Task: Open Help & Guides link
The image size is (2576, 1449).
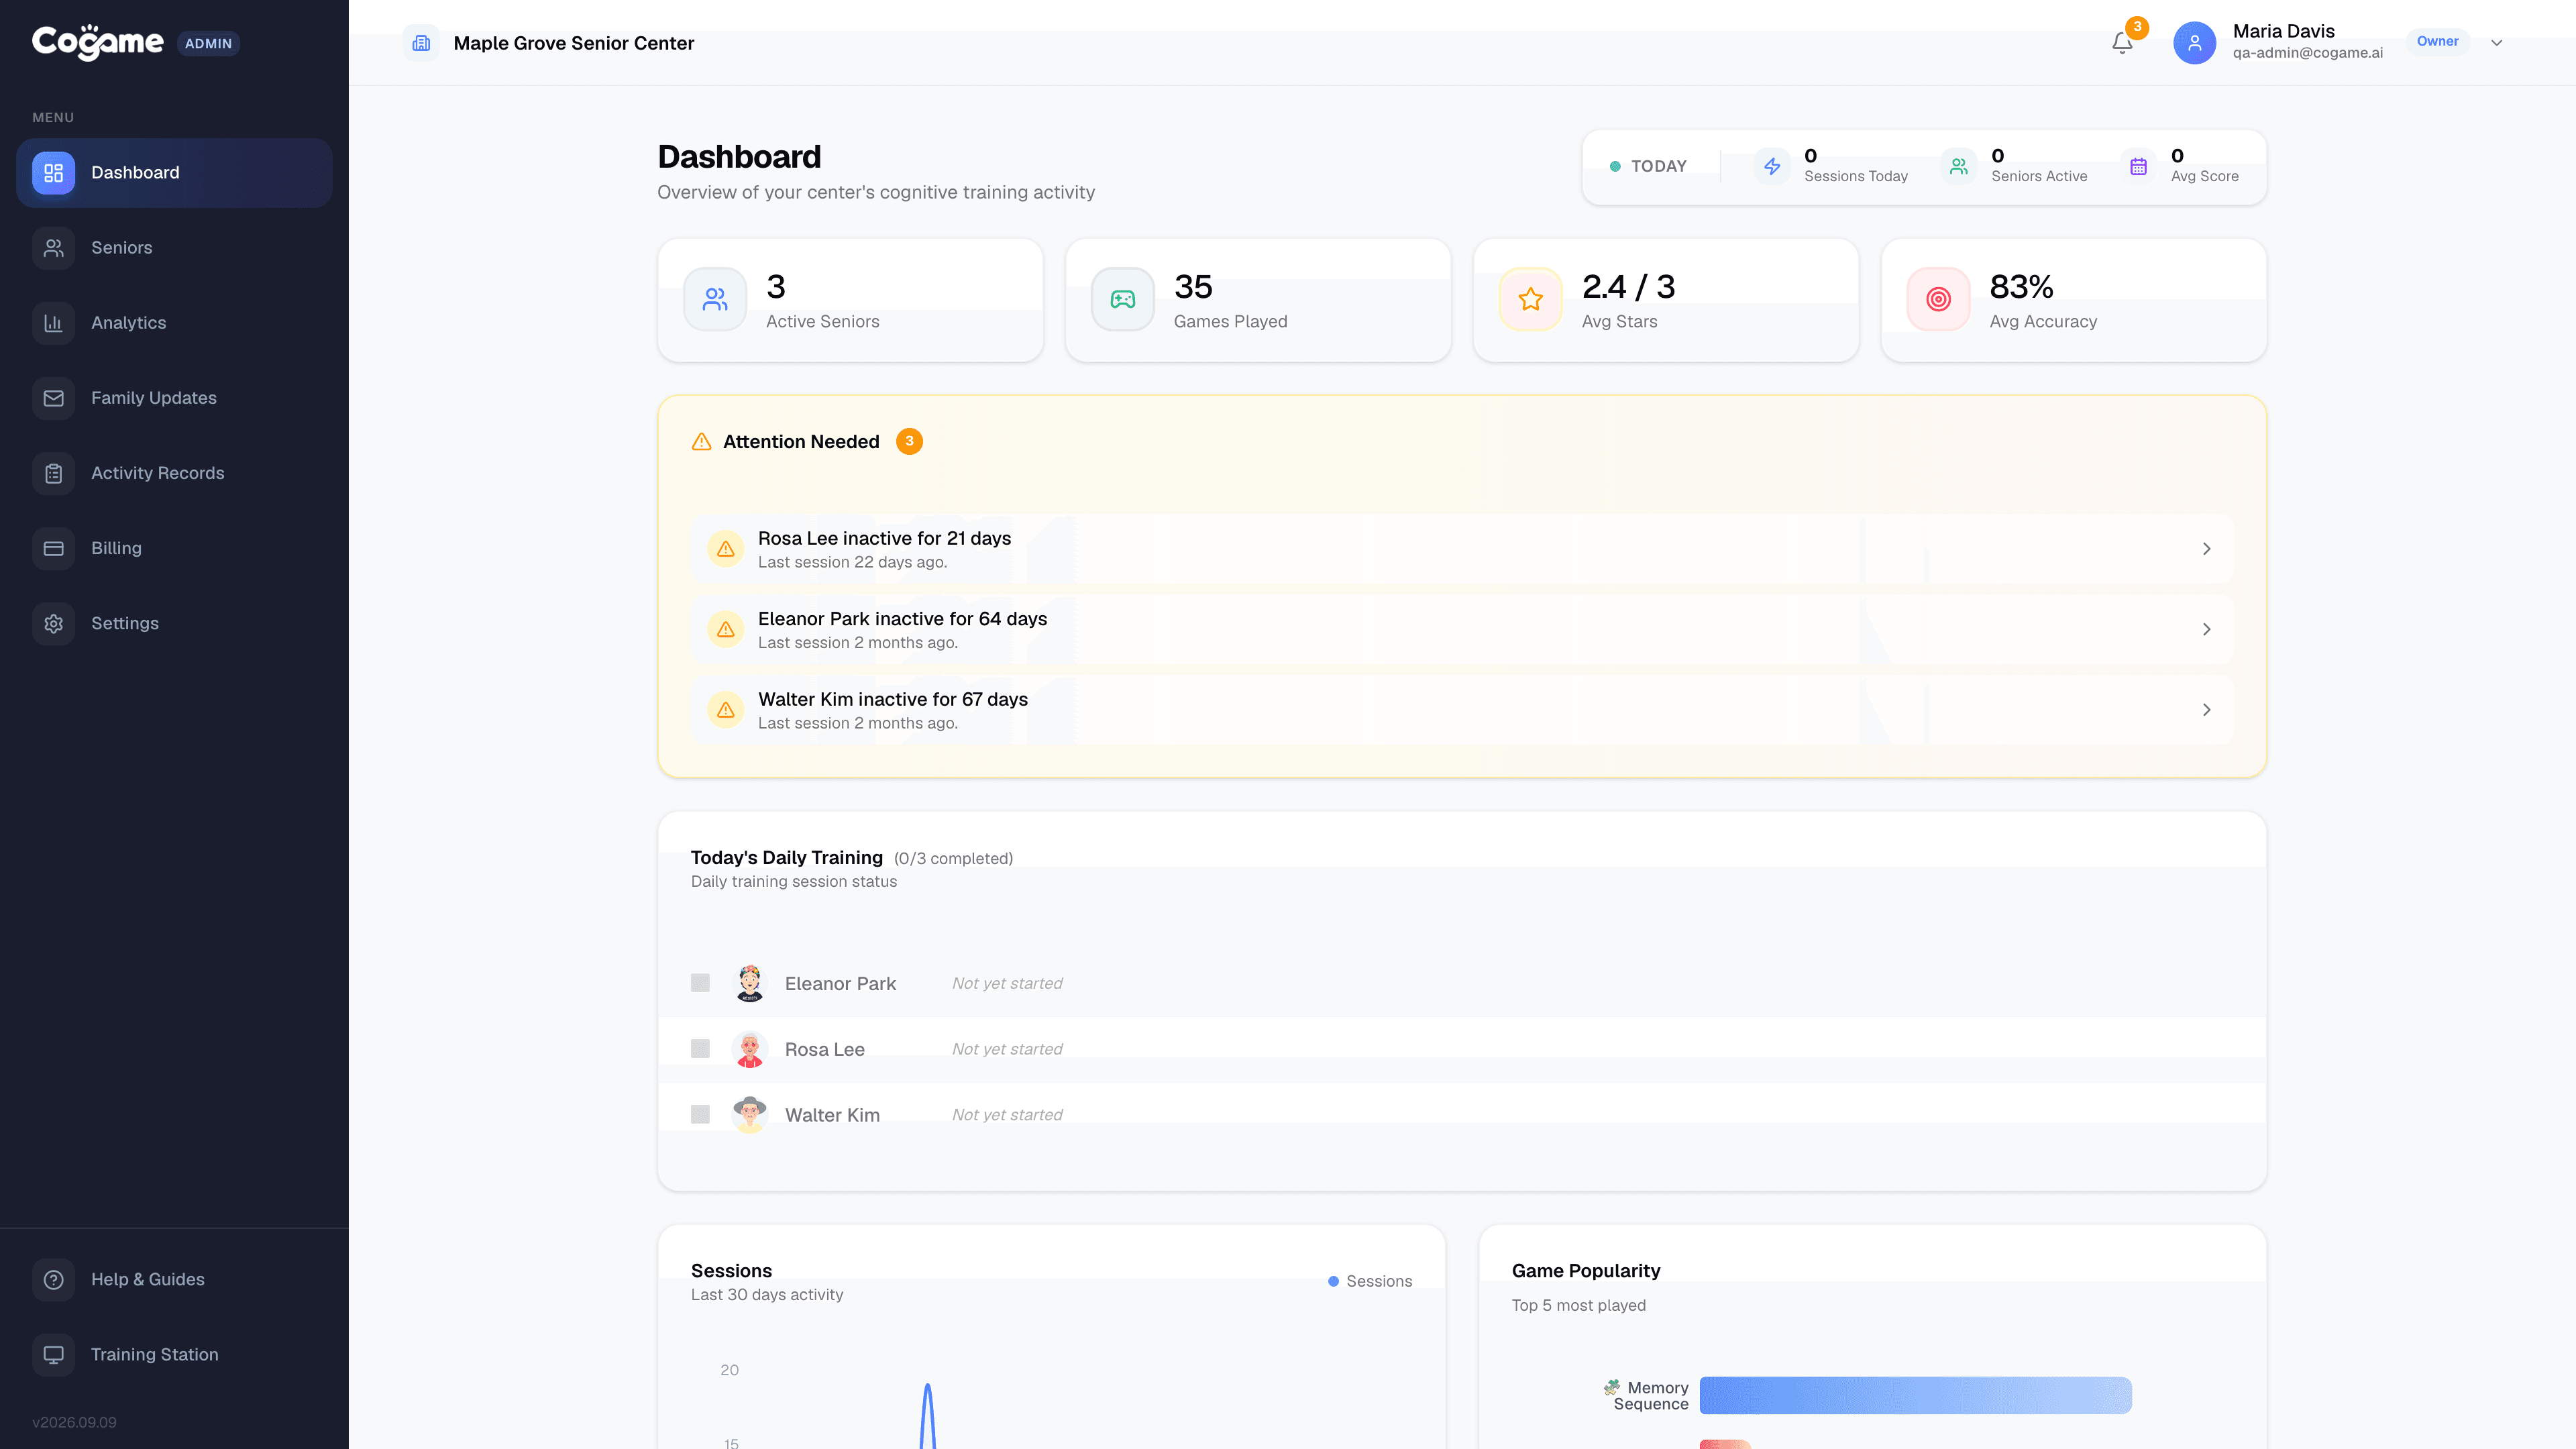Action: tap(174, 1279)
